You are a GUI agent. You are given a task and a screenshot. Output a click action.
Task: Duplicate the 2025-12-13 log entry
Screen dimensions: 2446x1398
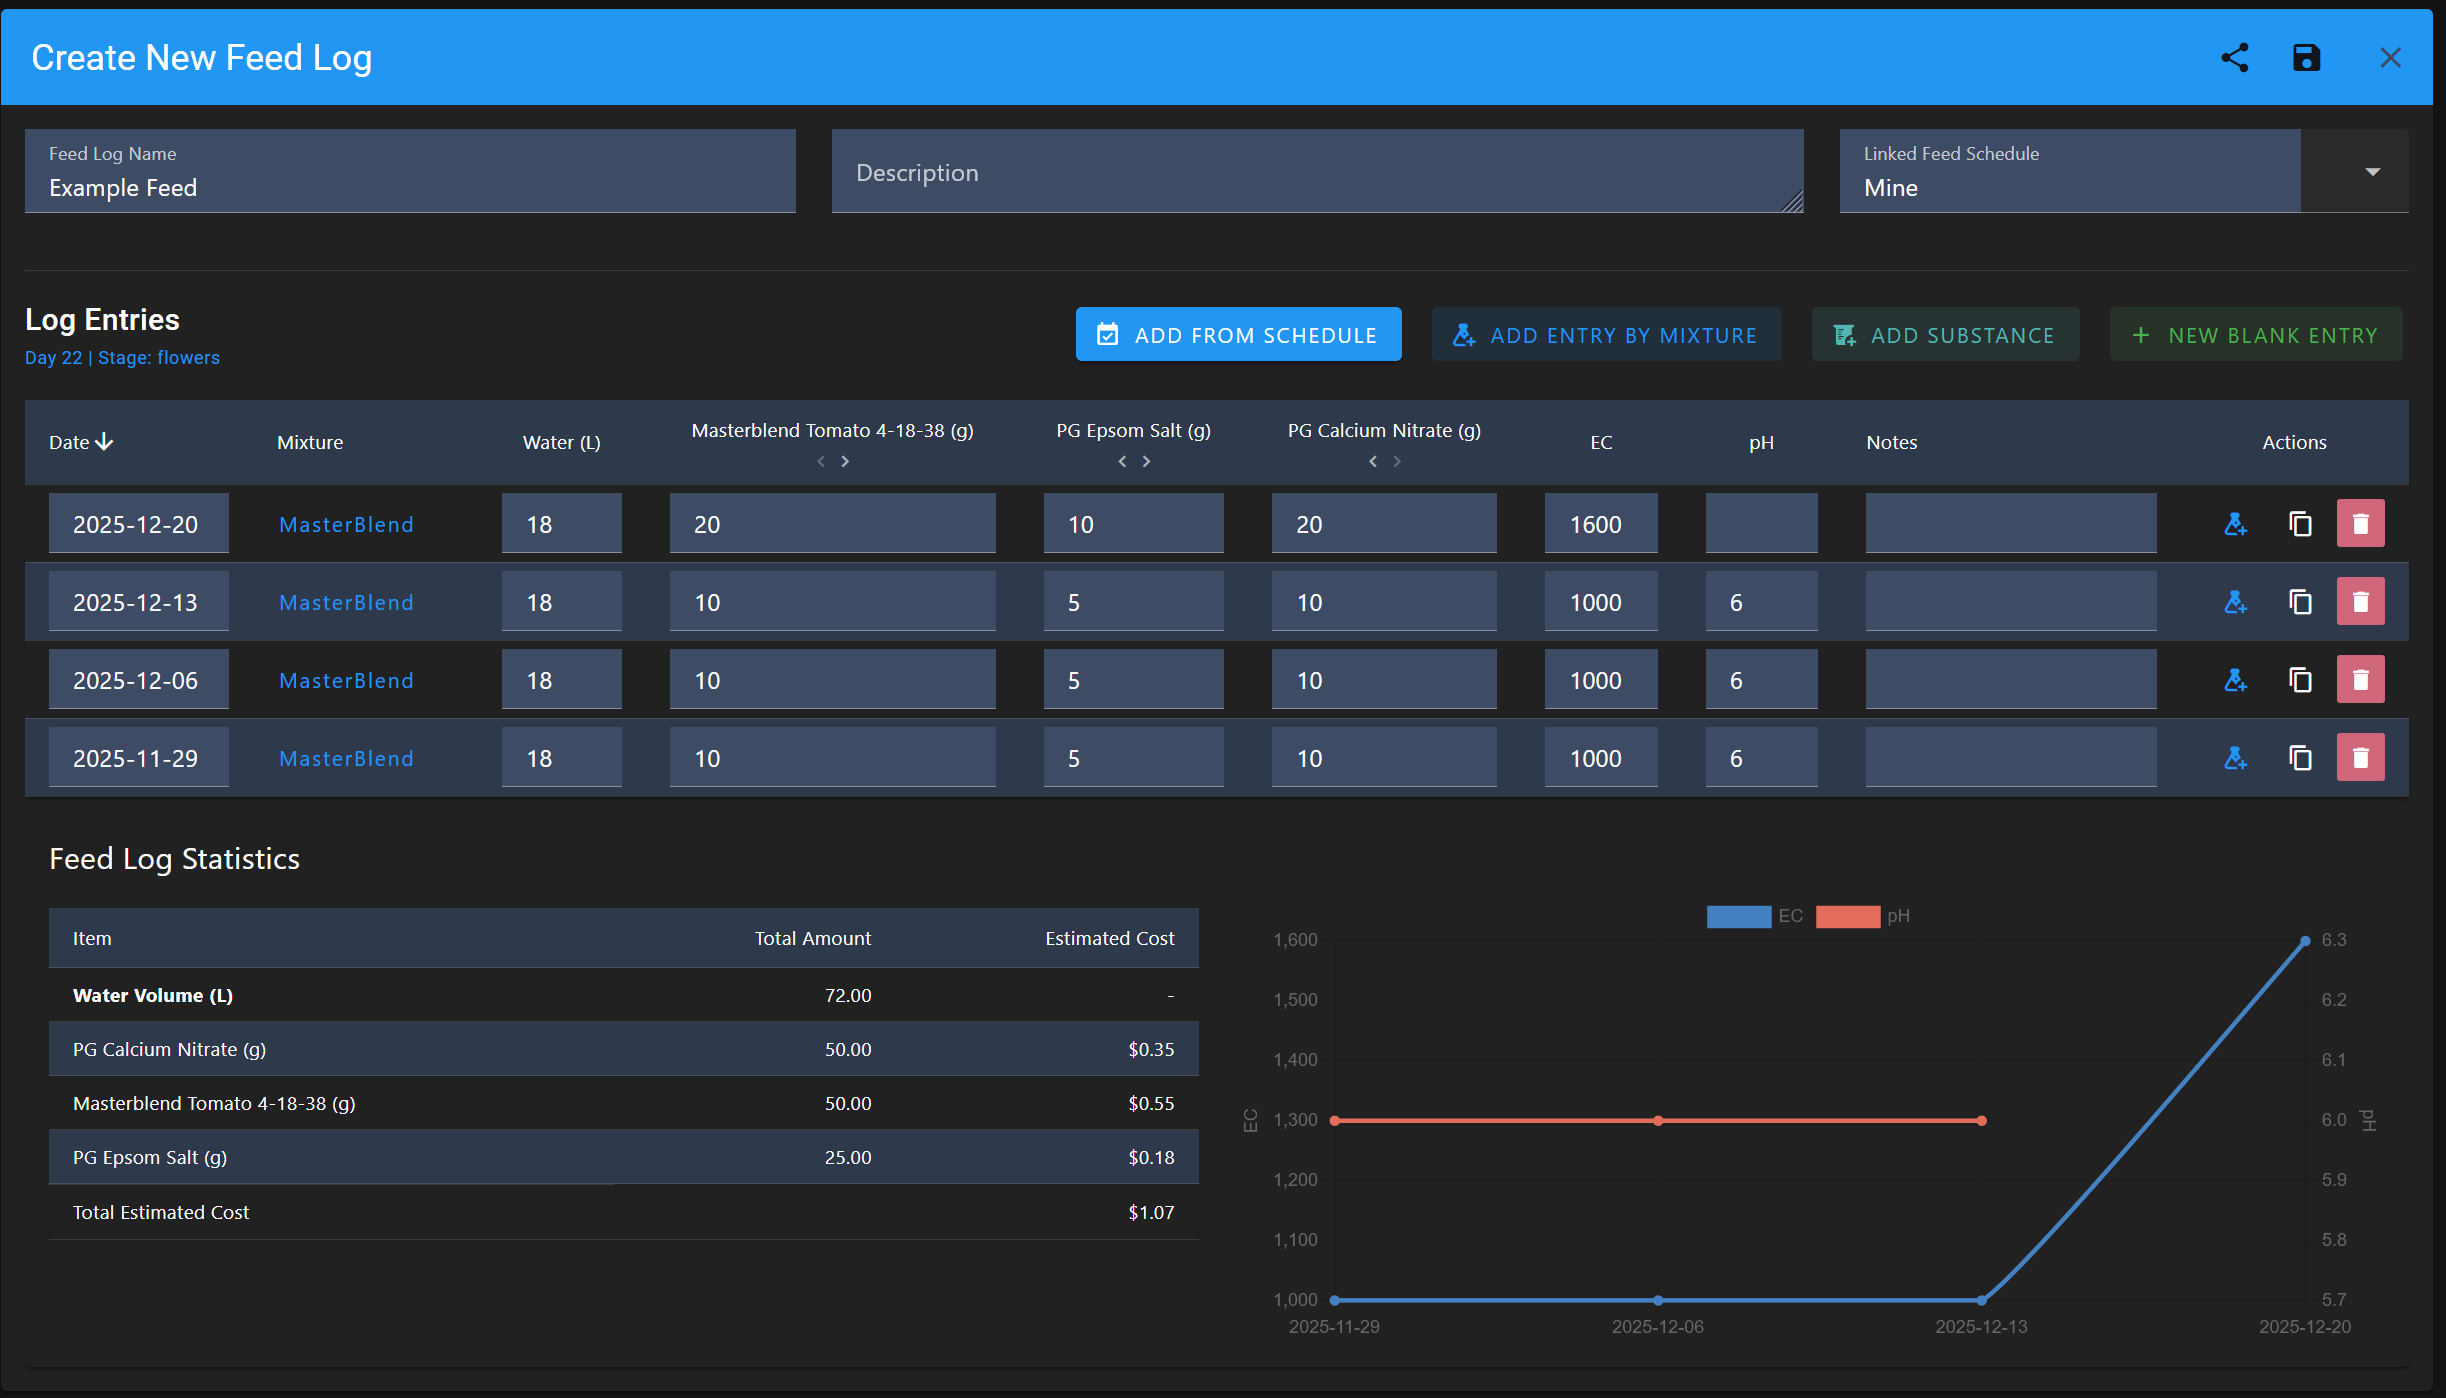[x=2299, y=601]
